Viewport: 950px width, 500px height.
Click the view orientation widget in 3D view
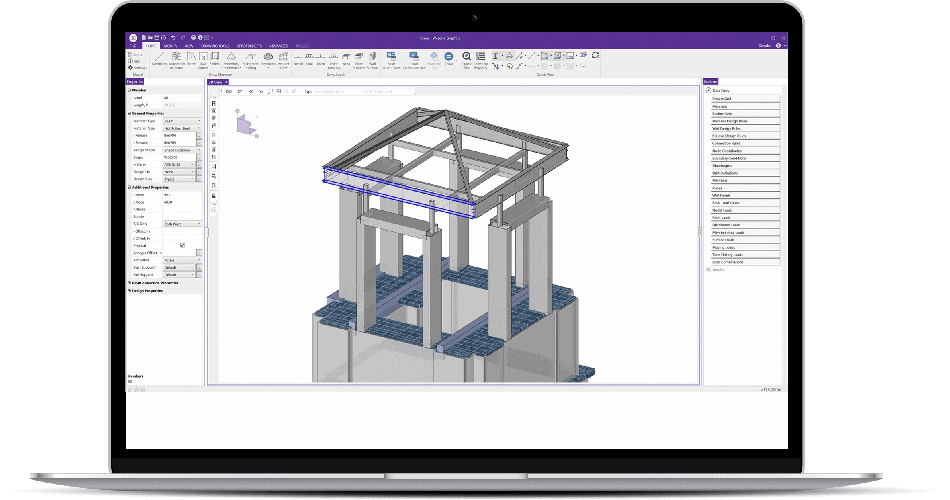(243, 123)
